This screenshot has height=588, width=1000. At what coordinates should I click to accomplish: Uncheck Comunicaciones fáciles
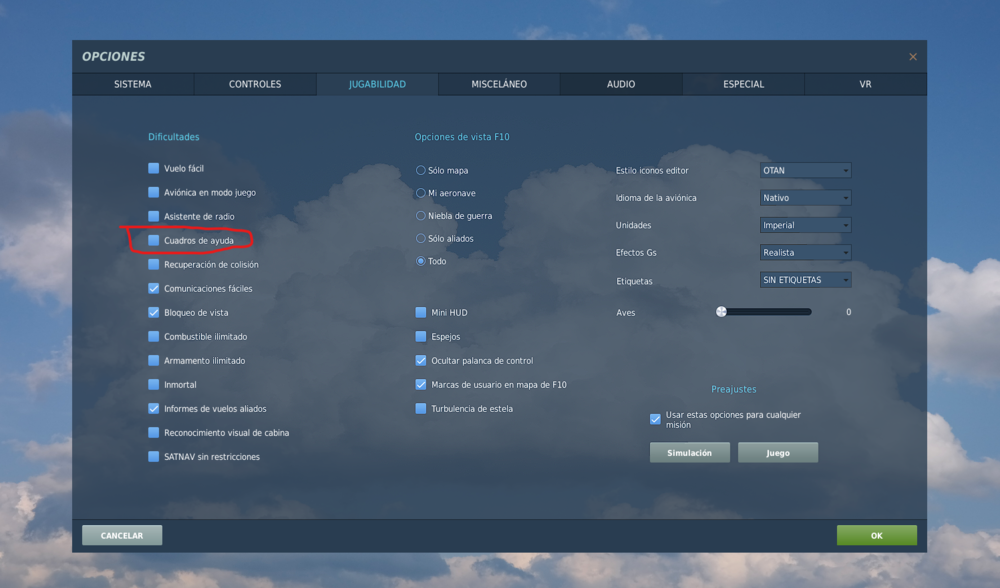(154, 288)
